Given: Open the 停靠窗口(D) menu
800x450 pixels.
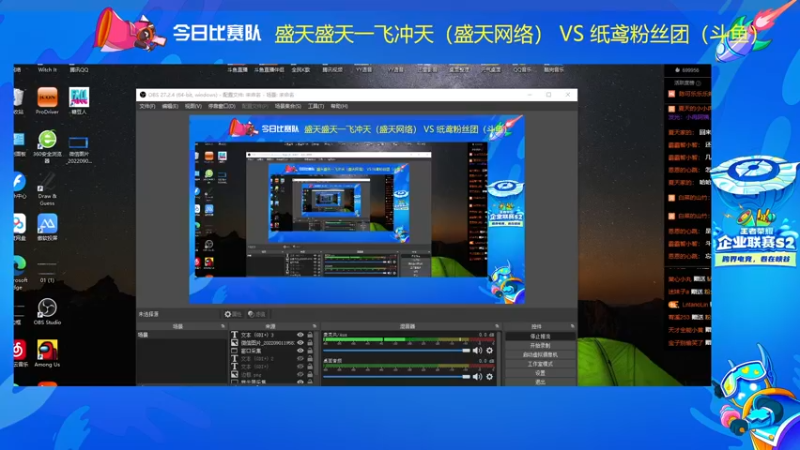Looking at the screenshot, I should pos(221,106).
